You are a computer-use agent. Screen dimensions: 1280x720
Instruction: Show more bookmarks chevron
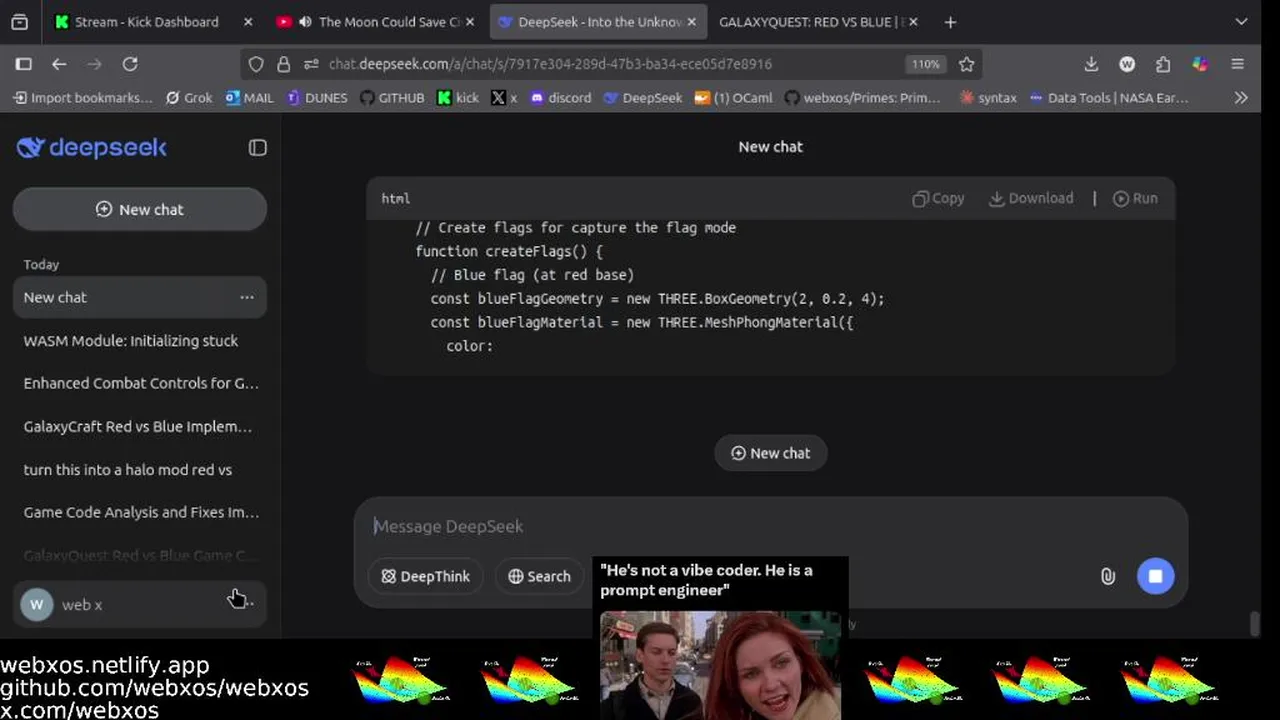click(x=1241, y=98)
